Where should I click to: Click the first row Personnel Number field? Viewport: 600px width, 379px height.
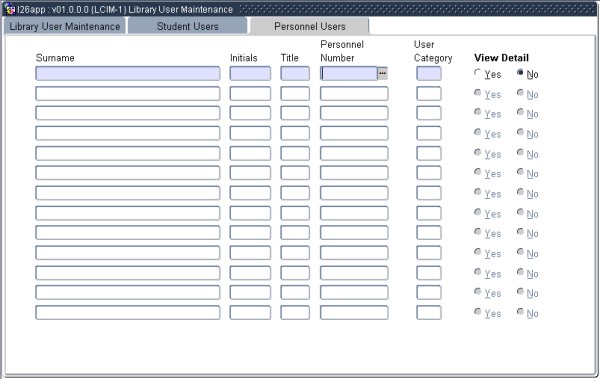click(x=349, y=74)
